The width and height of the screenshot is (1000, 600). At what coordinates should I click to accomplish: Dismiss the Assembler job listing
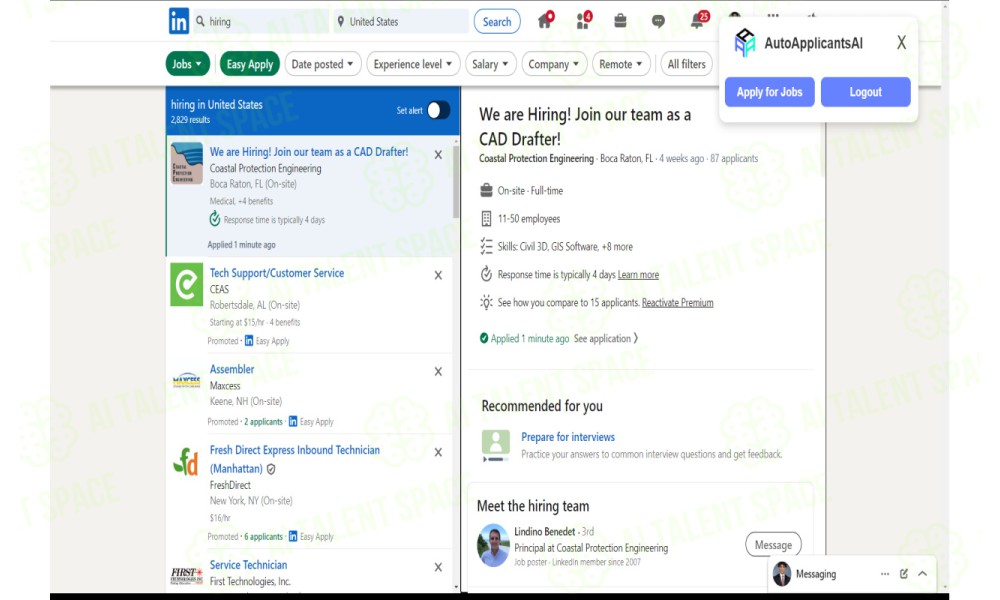tap(438, 372)
